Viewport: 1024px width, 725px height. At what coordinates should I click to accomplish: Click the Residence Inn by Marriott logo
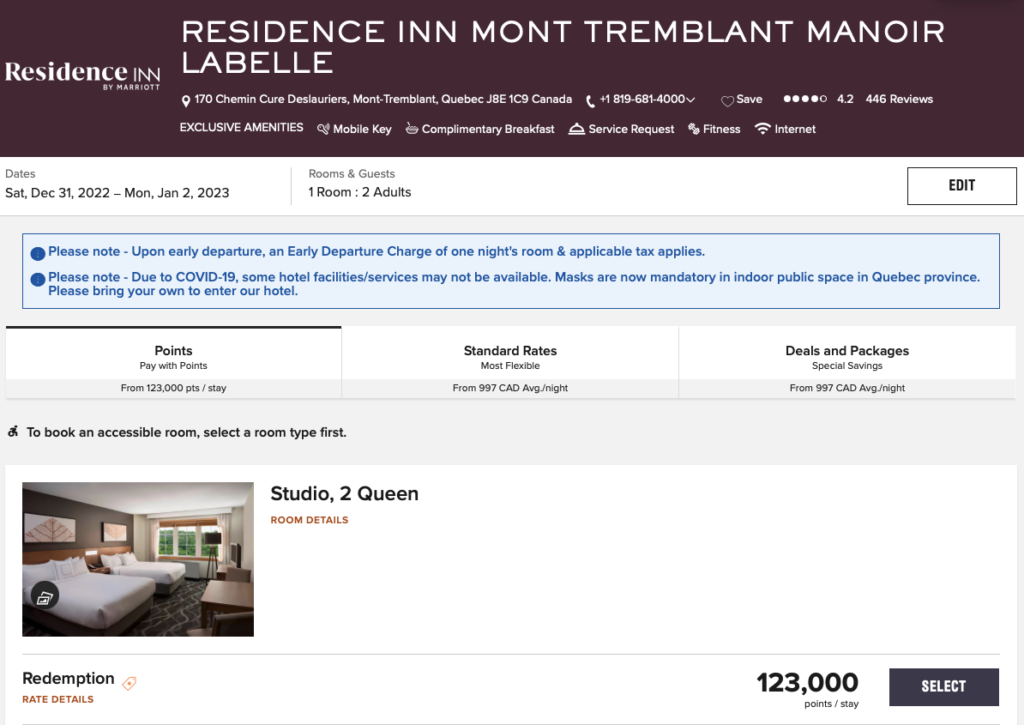[x=82, y=72]
